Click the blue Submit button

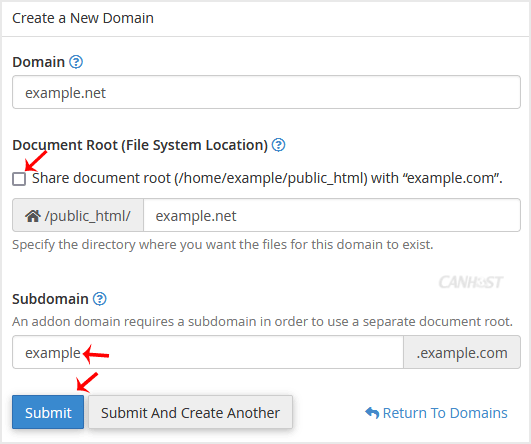48,412
